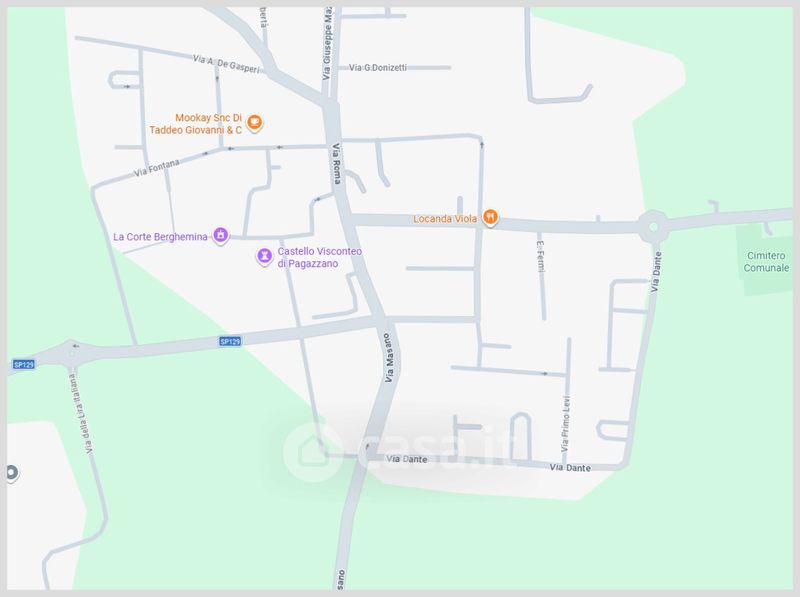Click the Castello Visconteo purple marker
The image size is (800, 597).
(x=264, y=256)
